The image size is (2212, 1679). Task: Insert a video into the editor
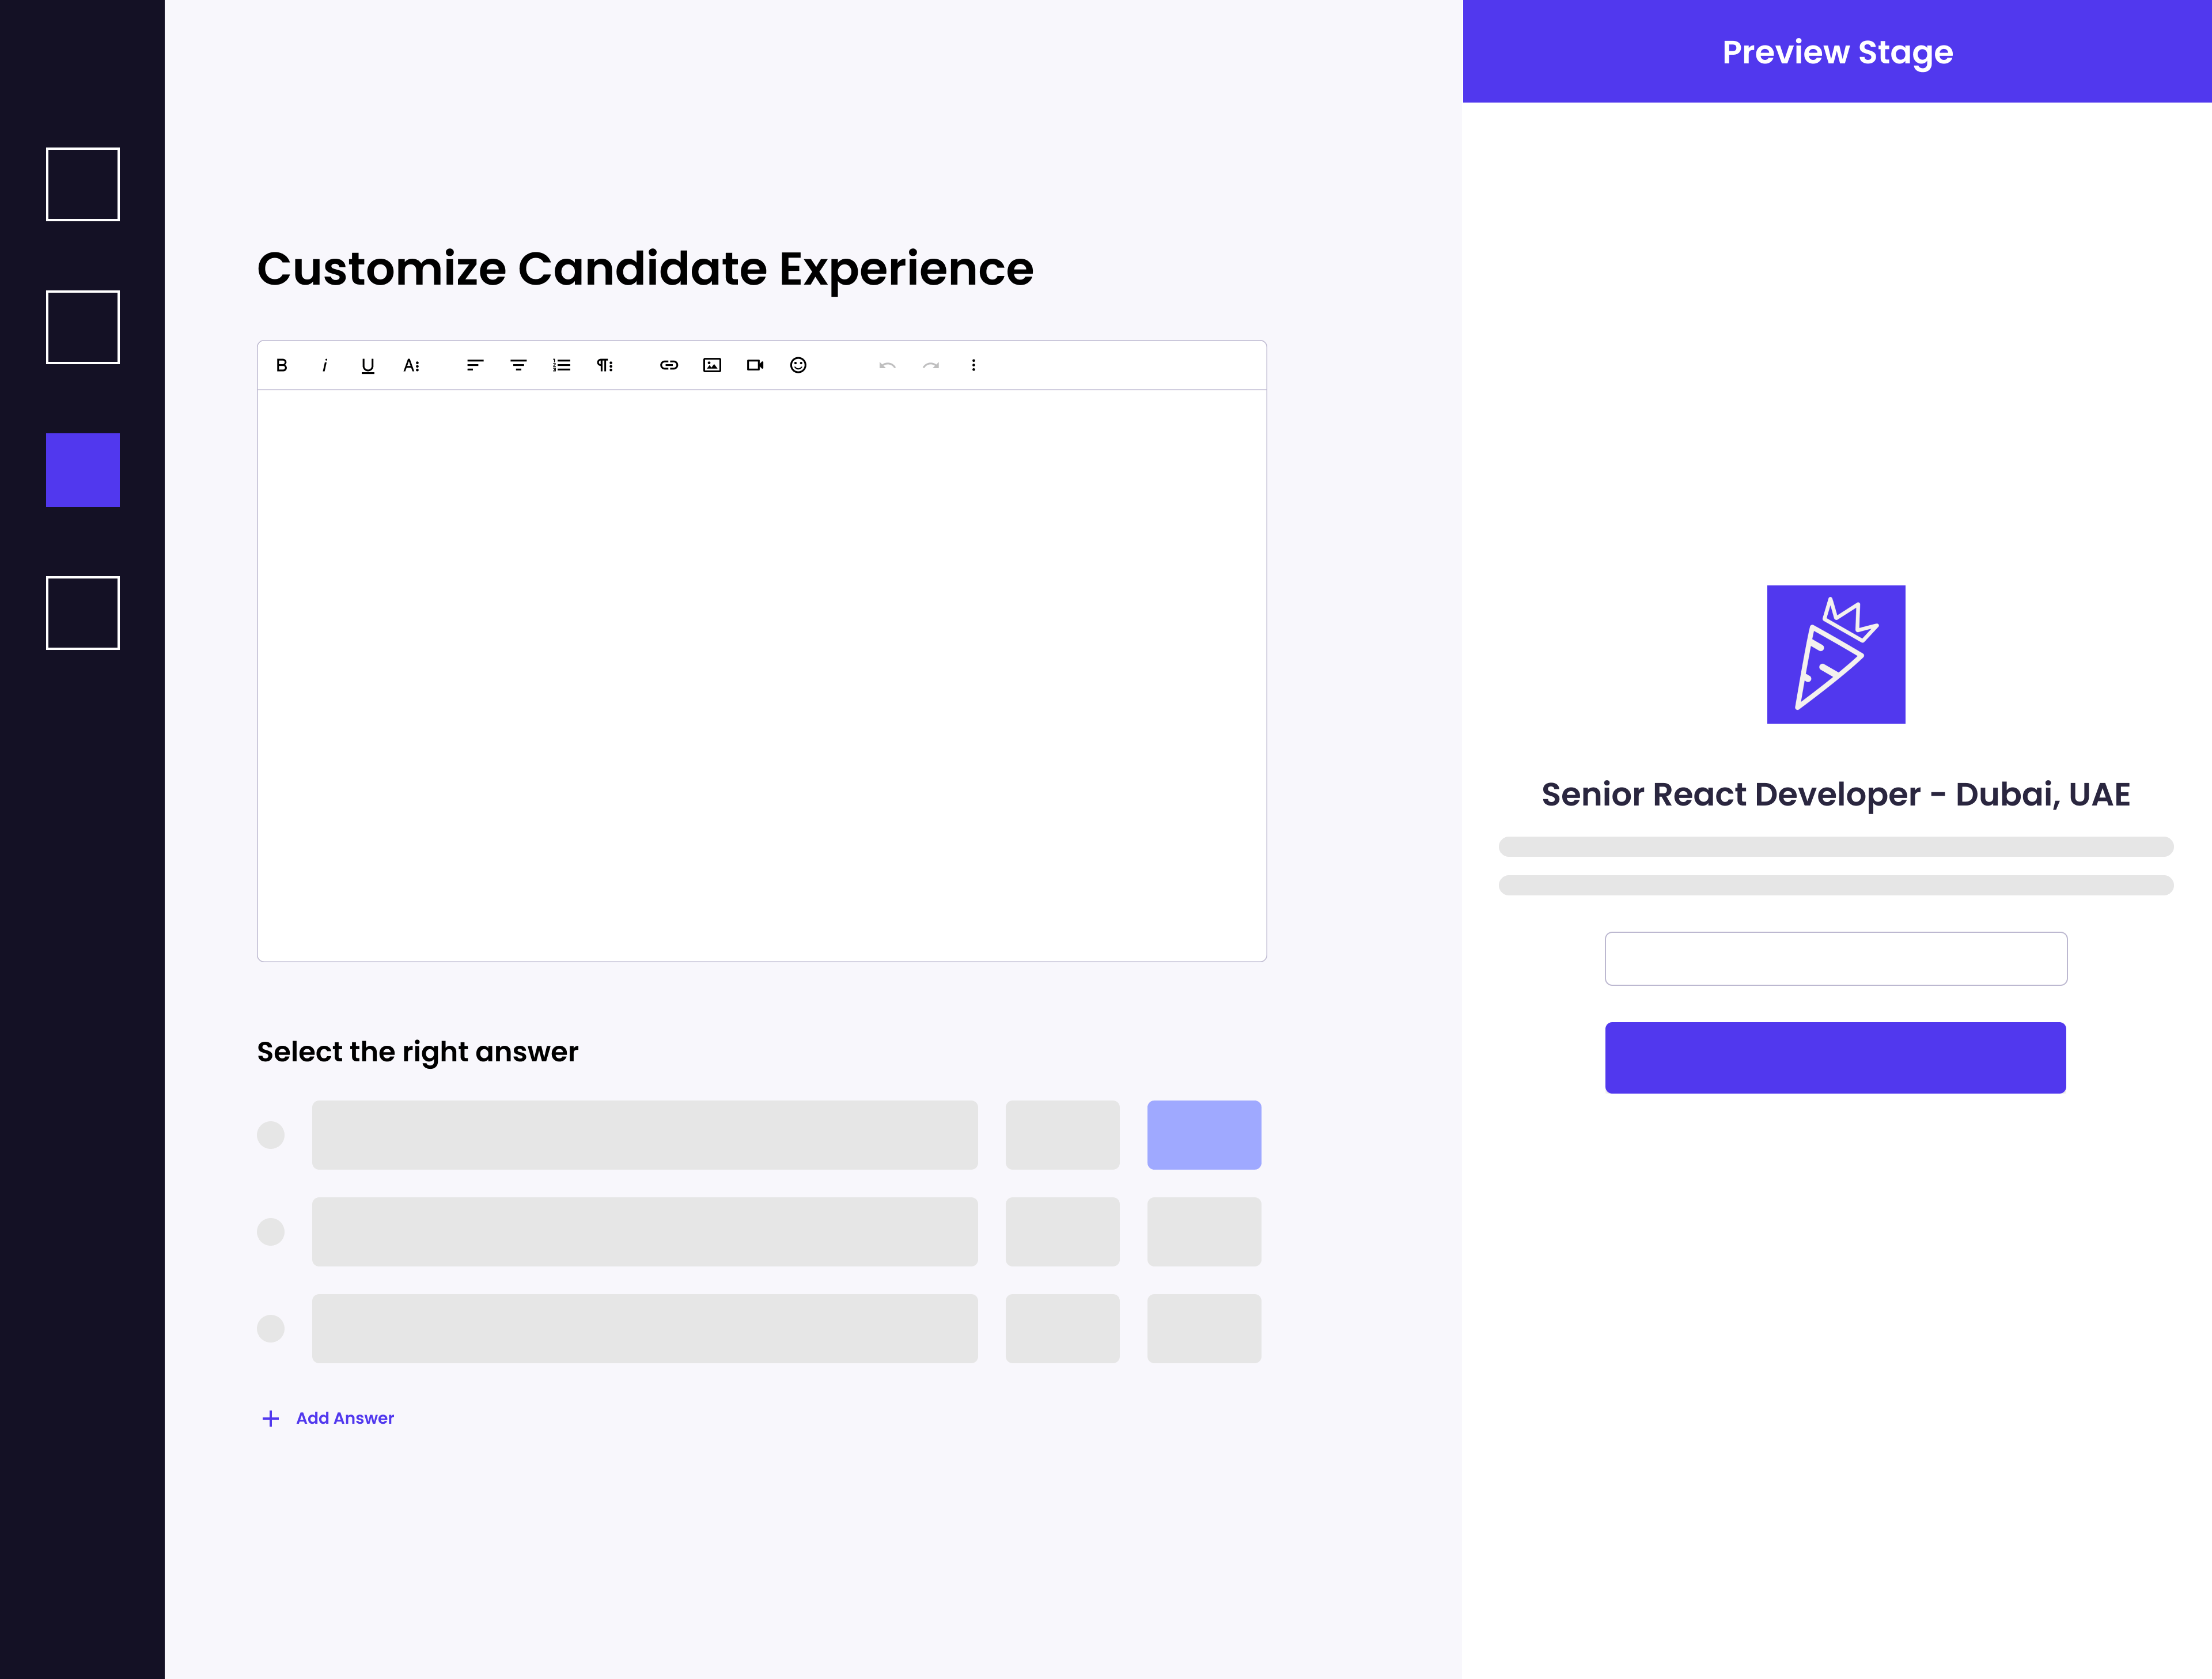click(x=755, y=365)
